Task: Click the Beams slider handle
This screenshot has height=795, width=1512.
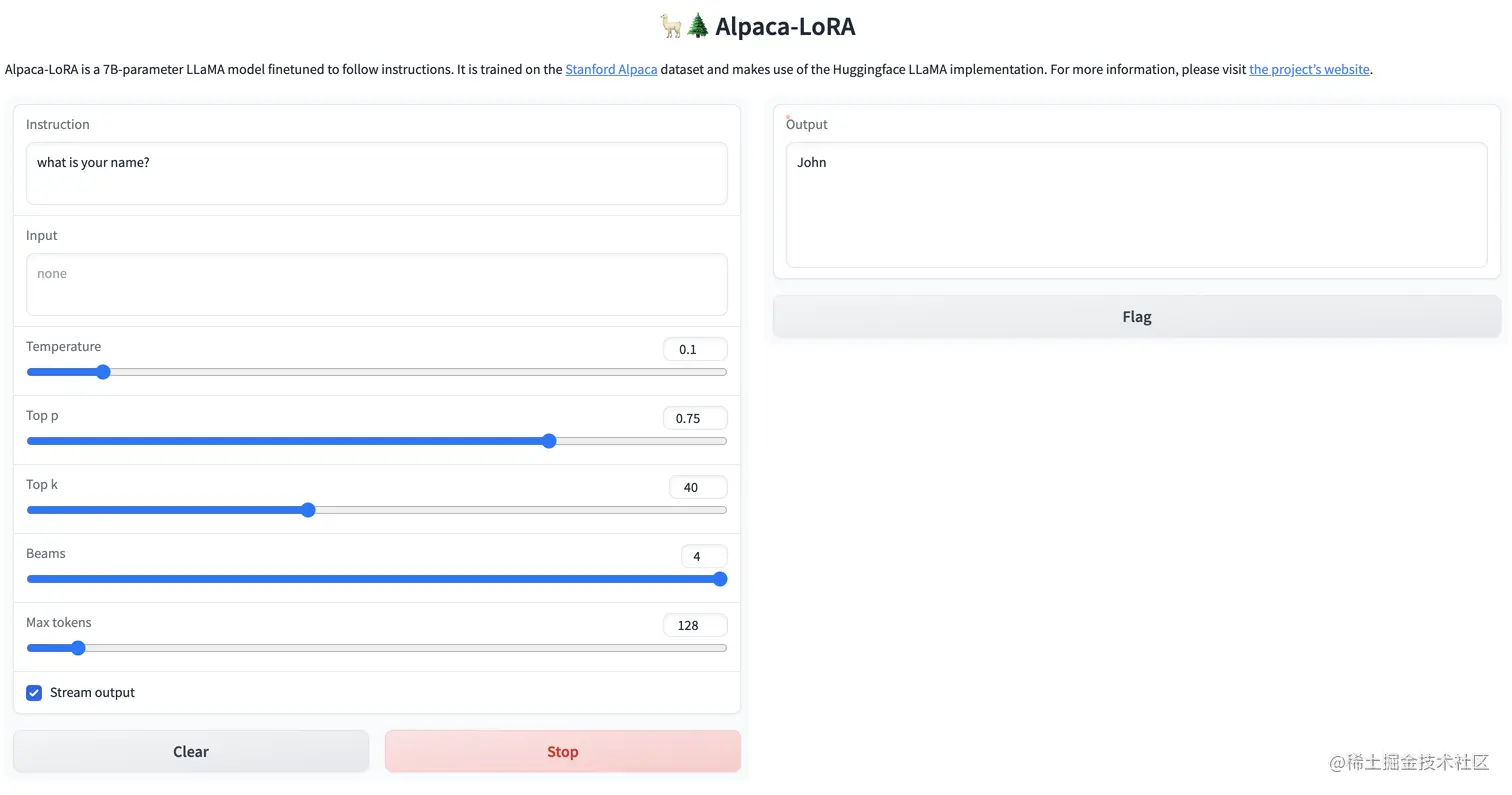Action: [720, 579]
